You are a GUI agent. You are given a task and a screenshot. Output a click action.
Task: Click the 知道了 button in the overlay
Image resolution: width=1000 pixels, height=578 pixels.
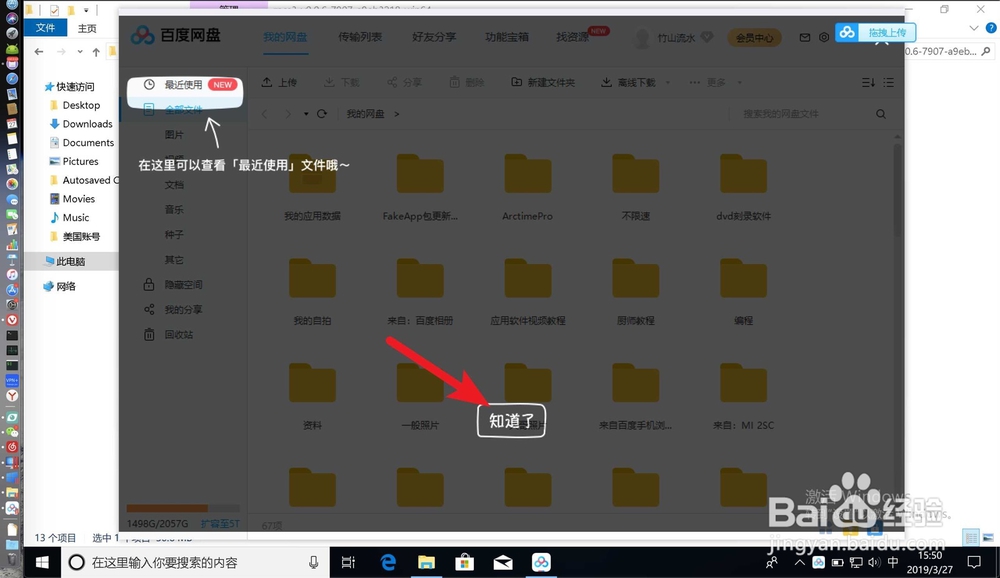click(511, 420)
